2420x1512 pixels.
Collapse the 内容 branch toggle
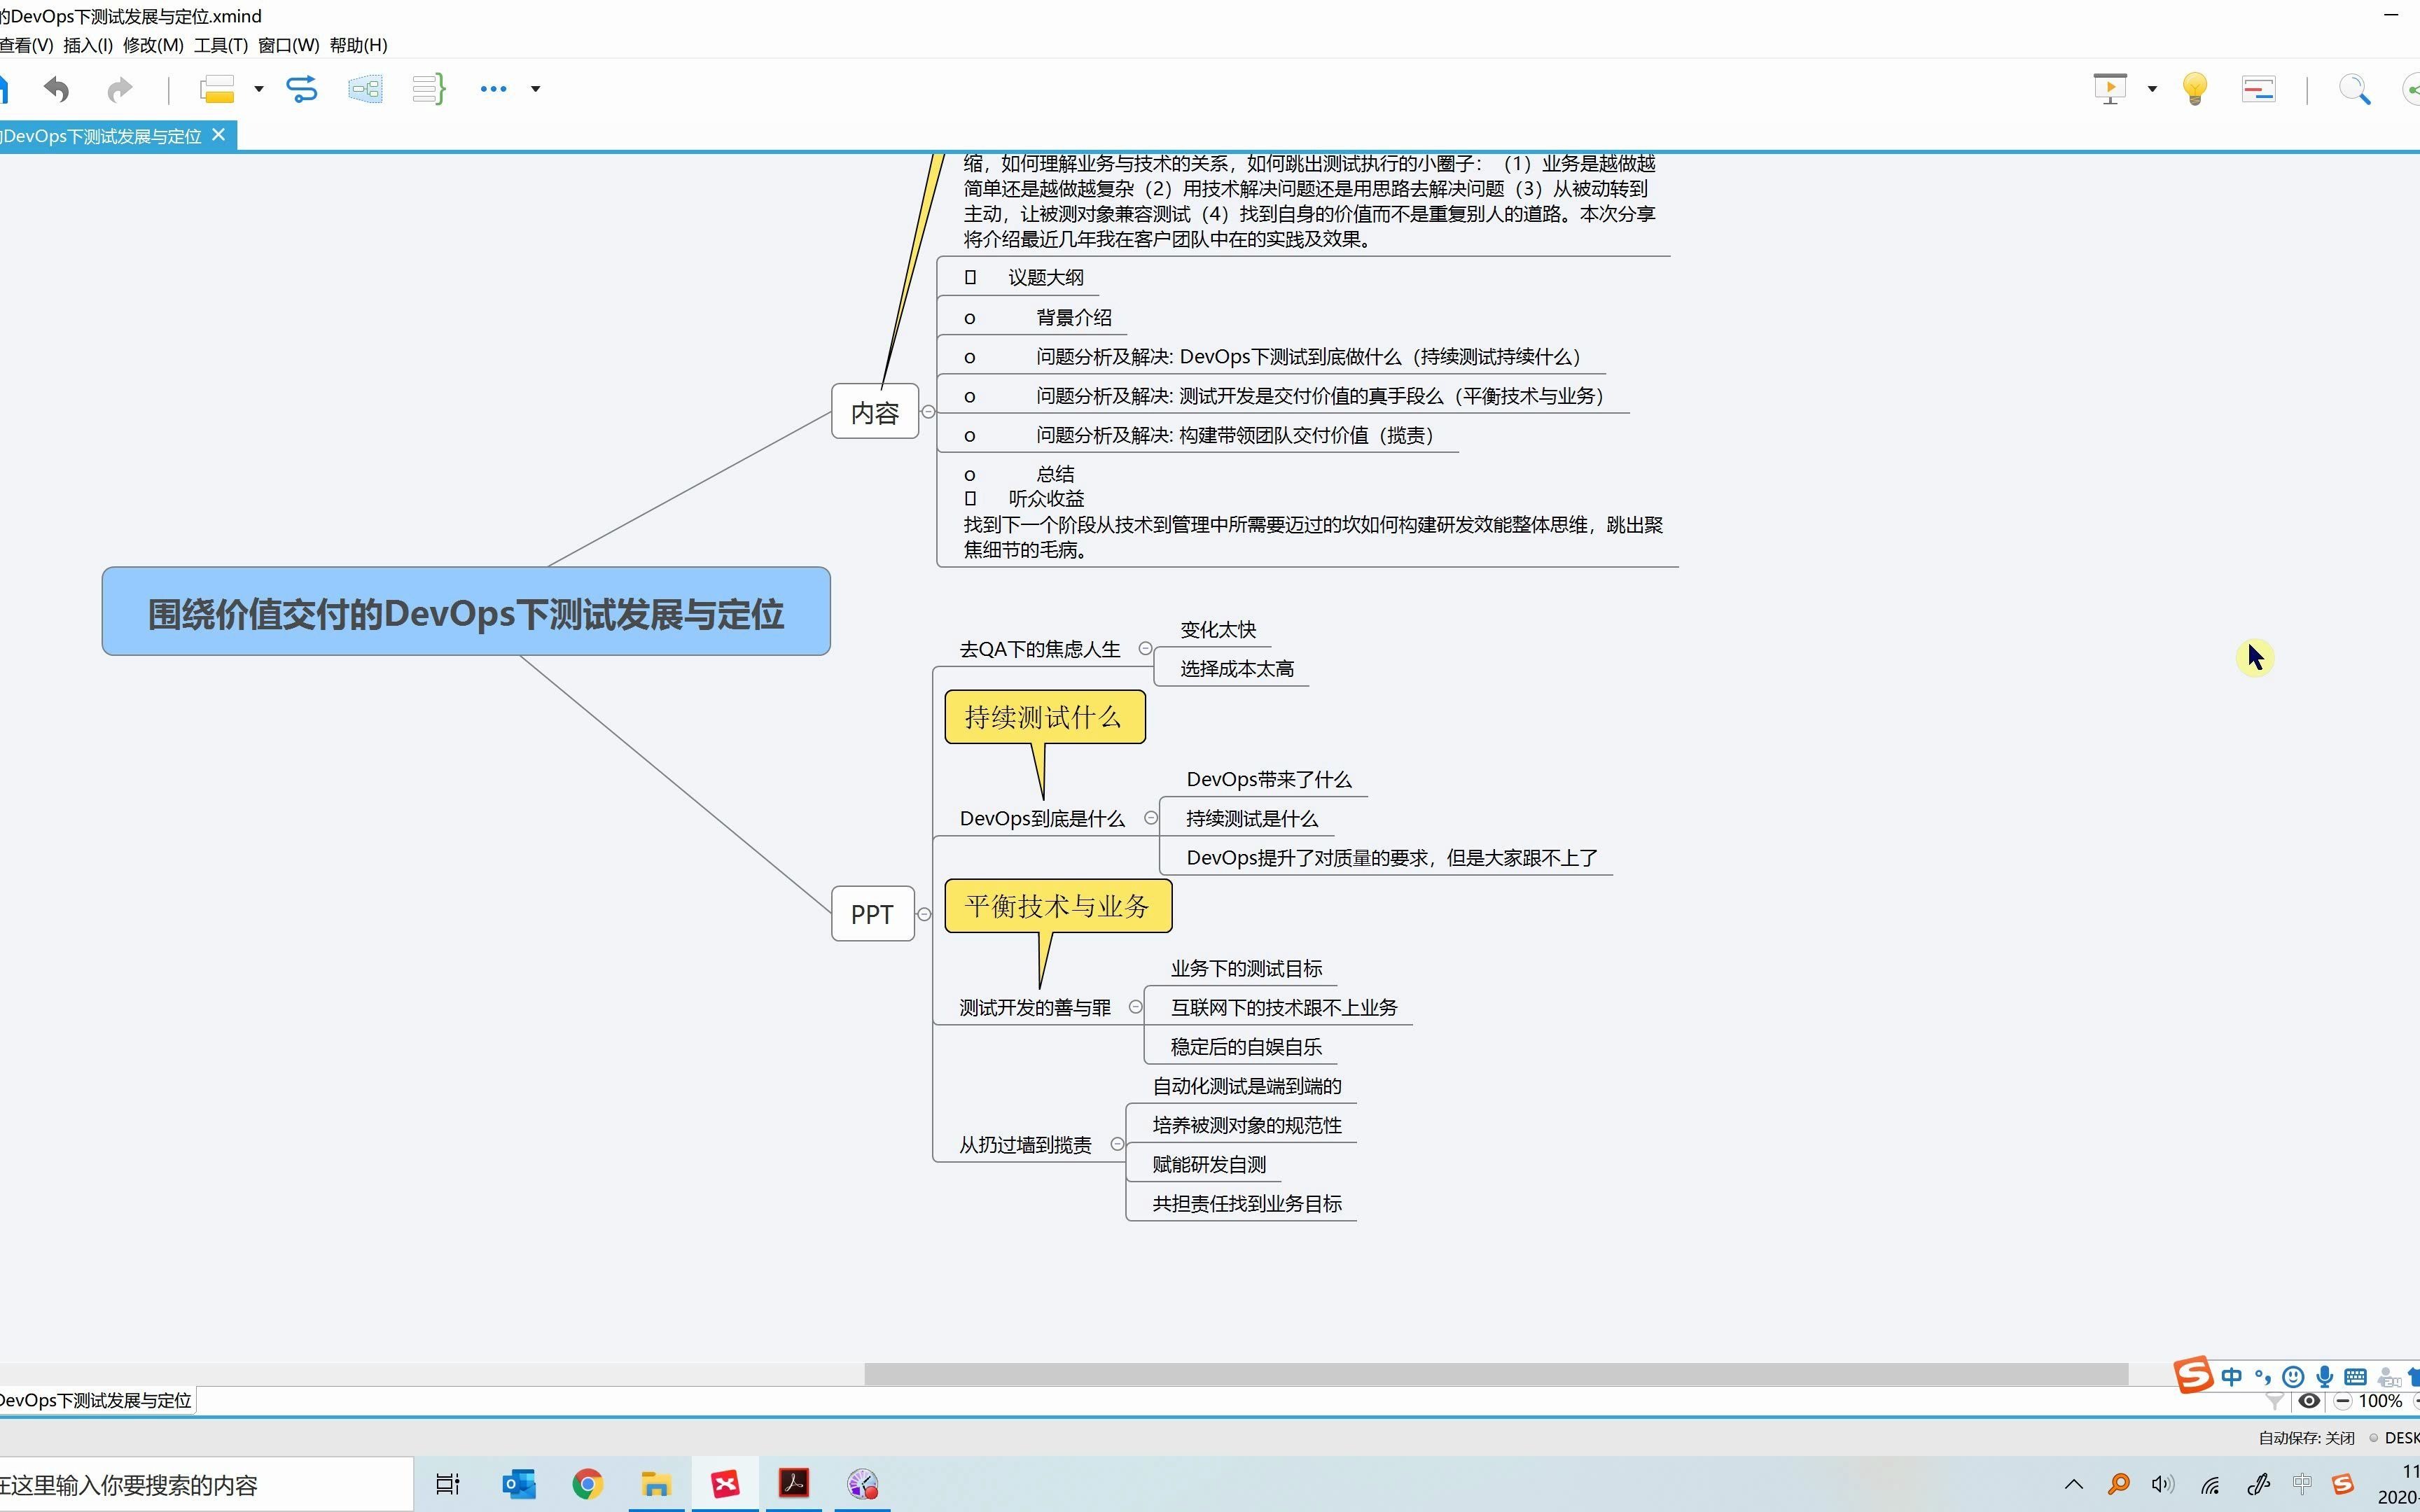click(929, 412)
